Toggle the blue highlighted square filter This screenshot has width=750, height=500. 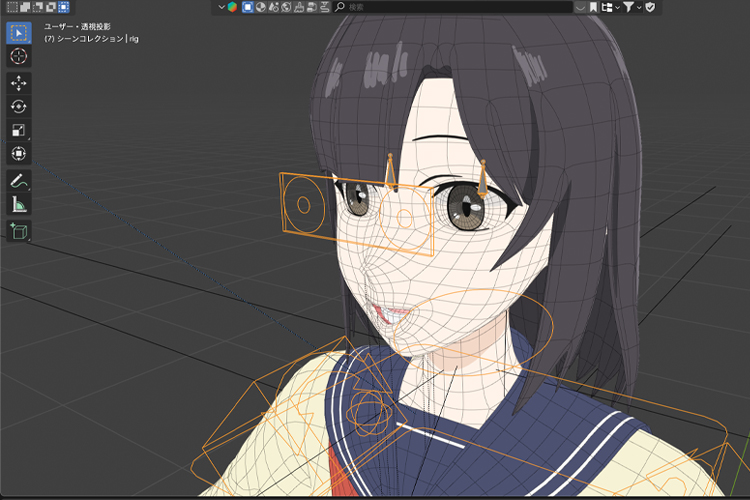[x=247, y=7]
